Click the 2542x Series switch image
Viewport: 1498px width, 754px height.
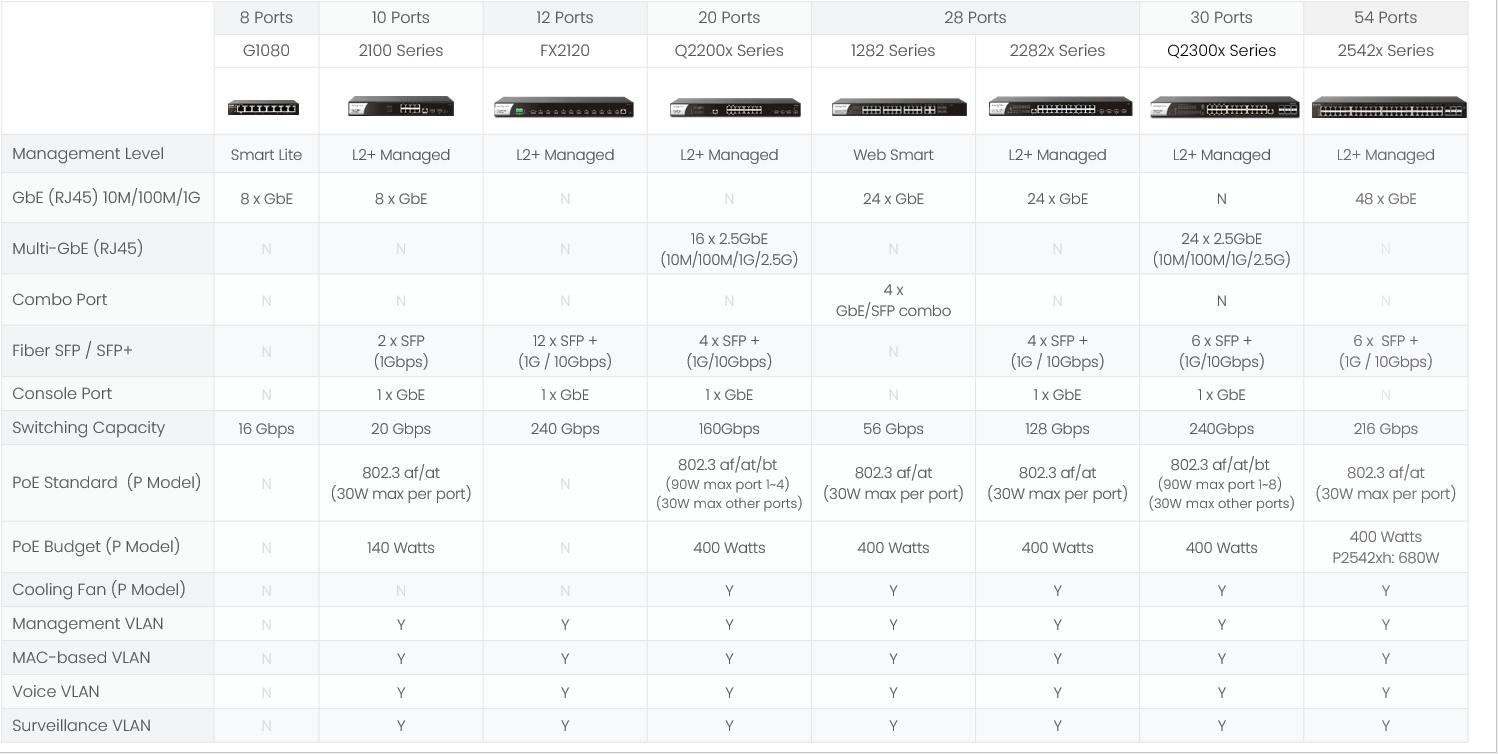click(1389, 108)
